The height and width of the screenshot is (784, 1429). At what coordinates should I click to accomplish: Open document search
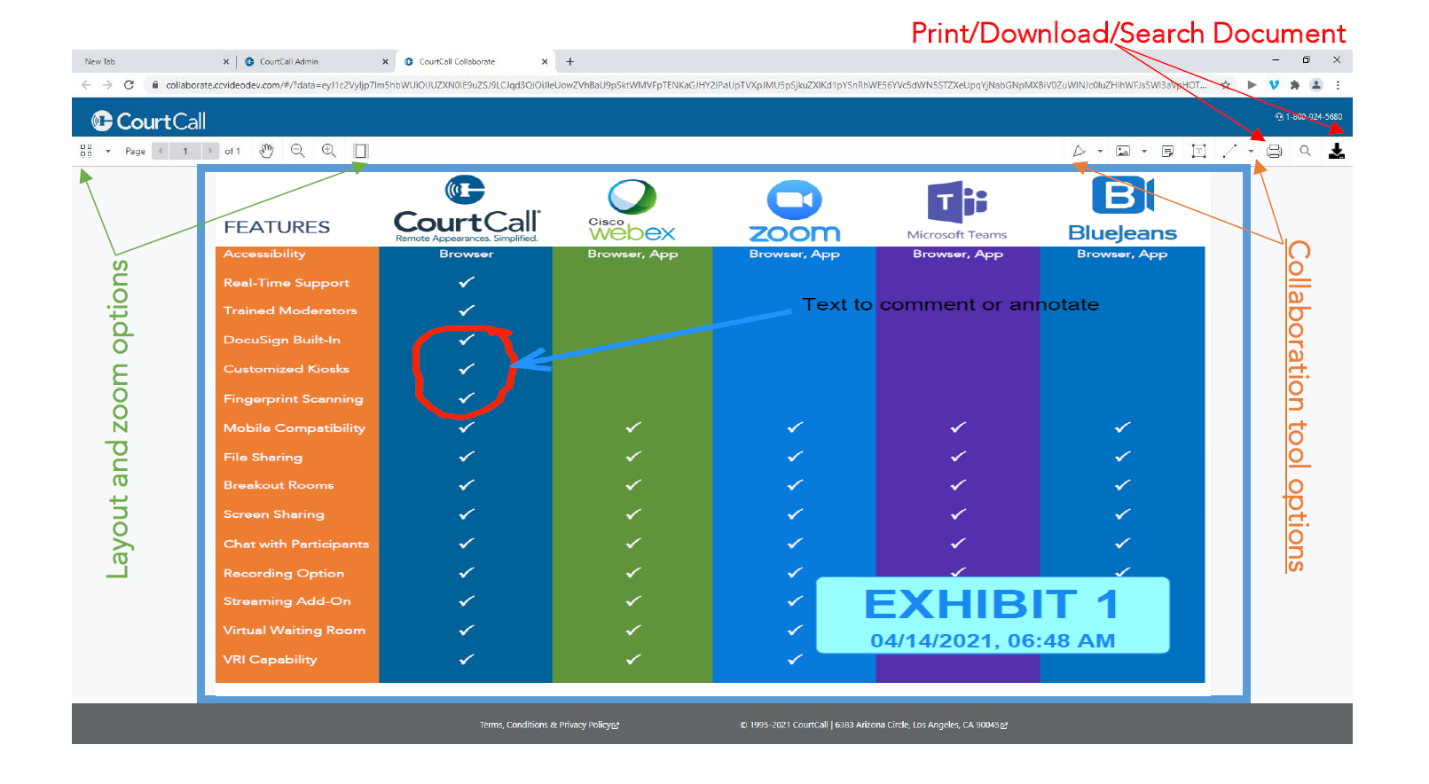(x=1305, y=151)
